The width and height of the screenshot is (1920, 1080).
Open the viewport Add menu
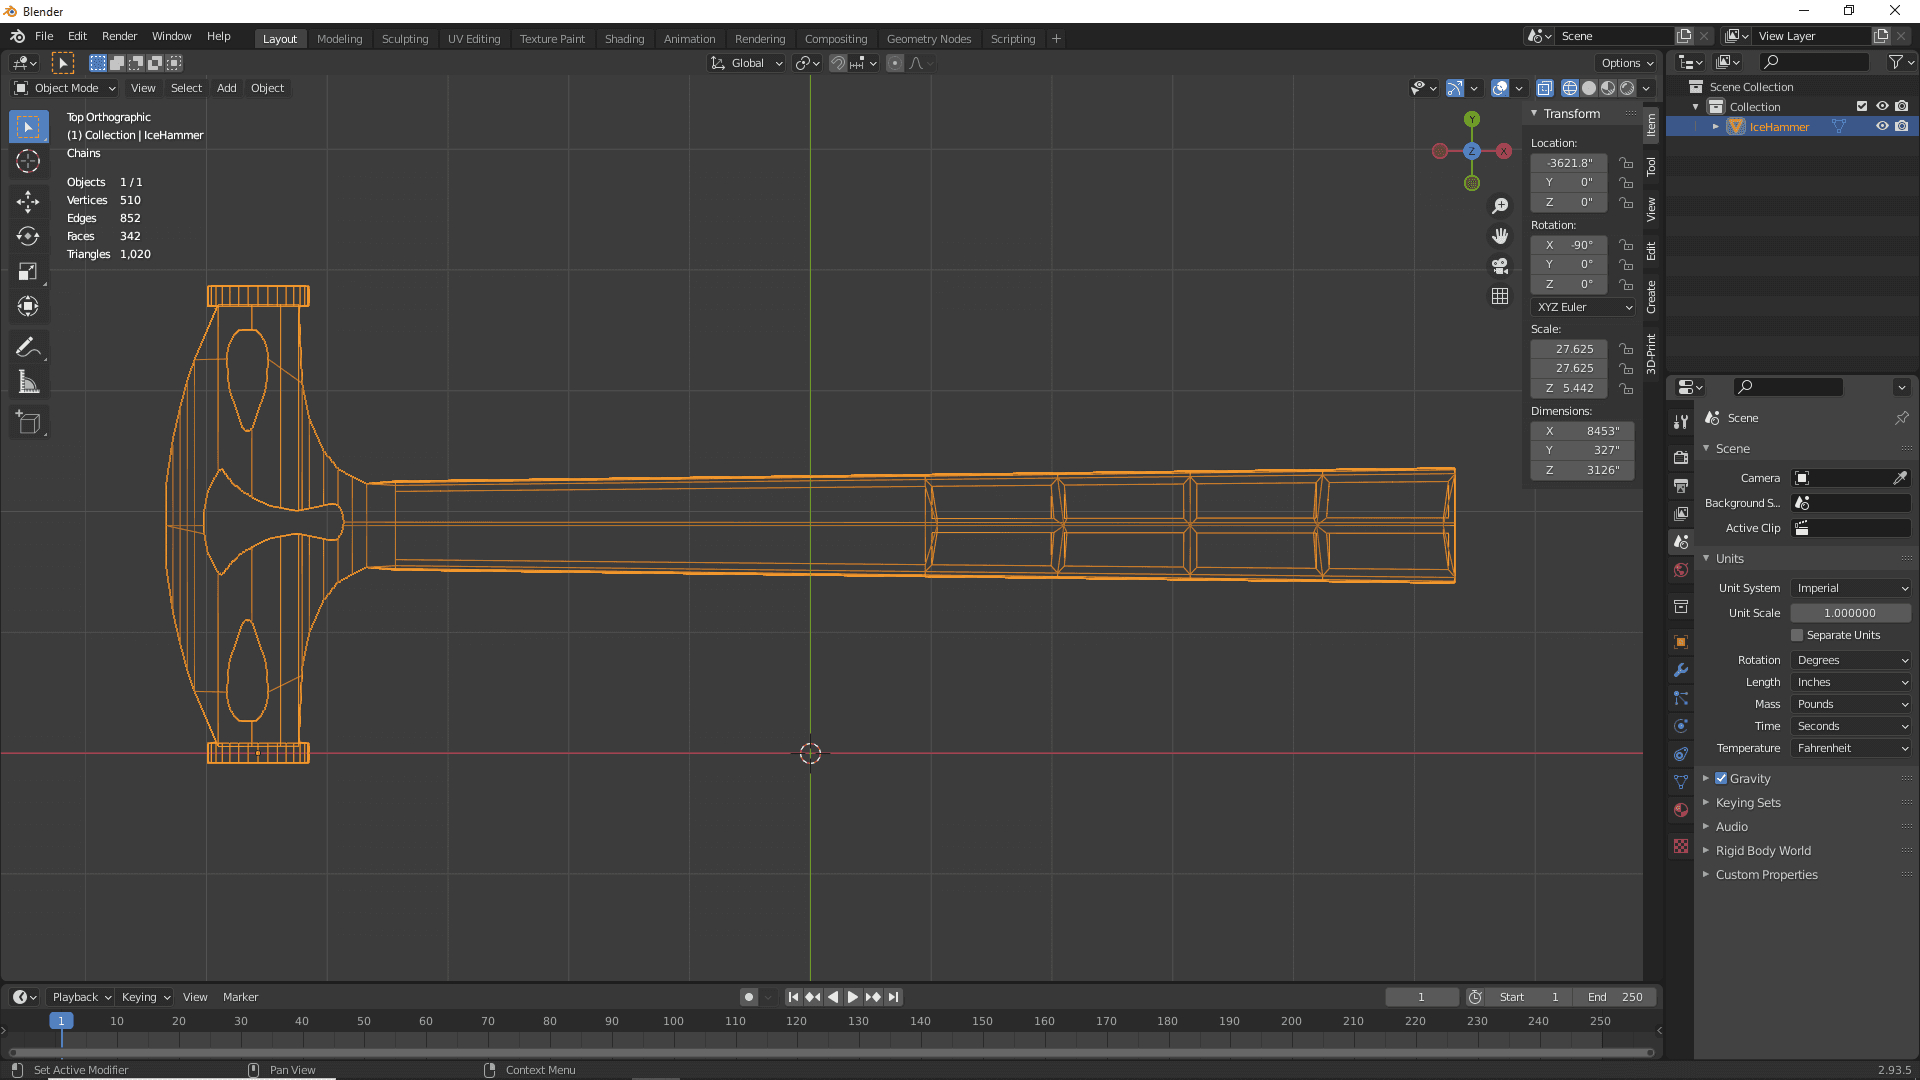(227, 88)
